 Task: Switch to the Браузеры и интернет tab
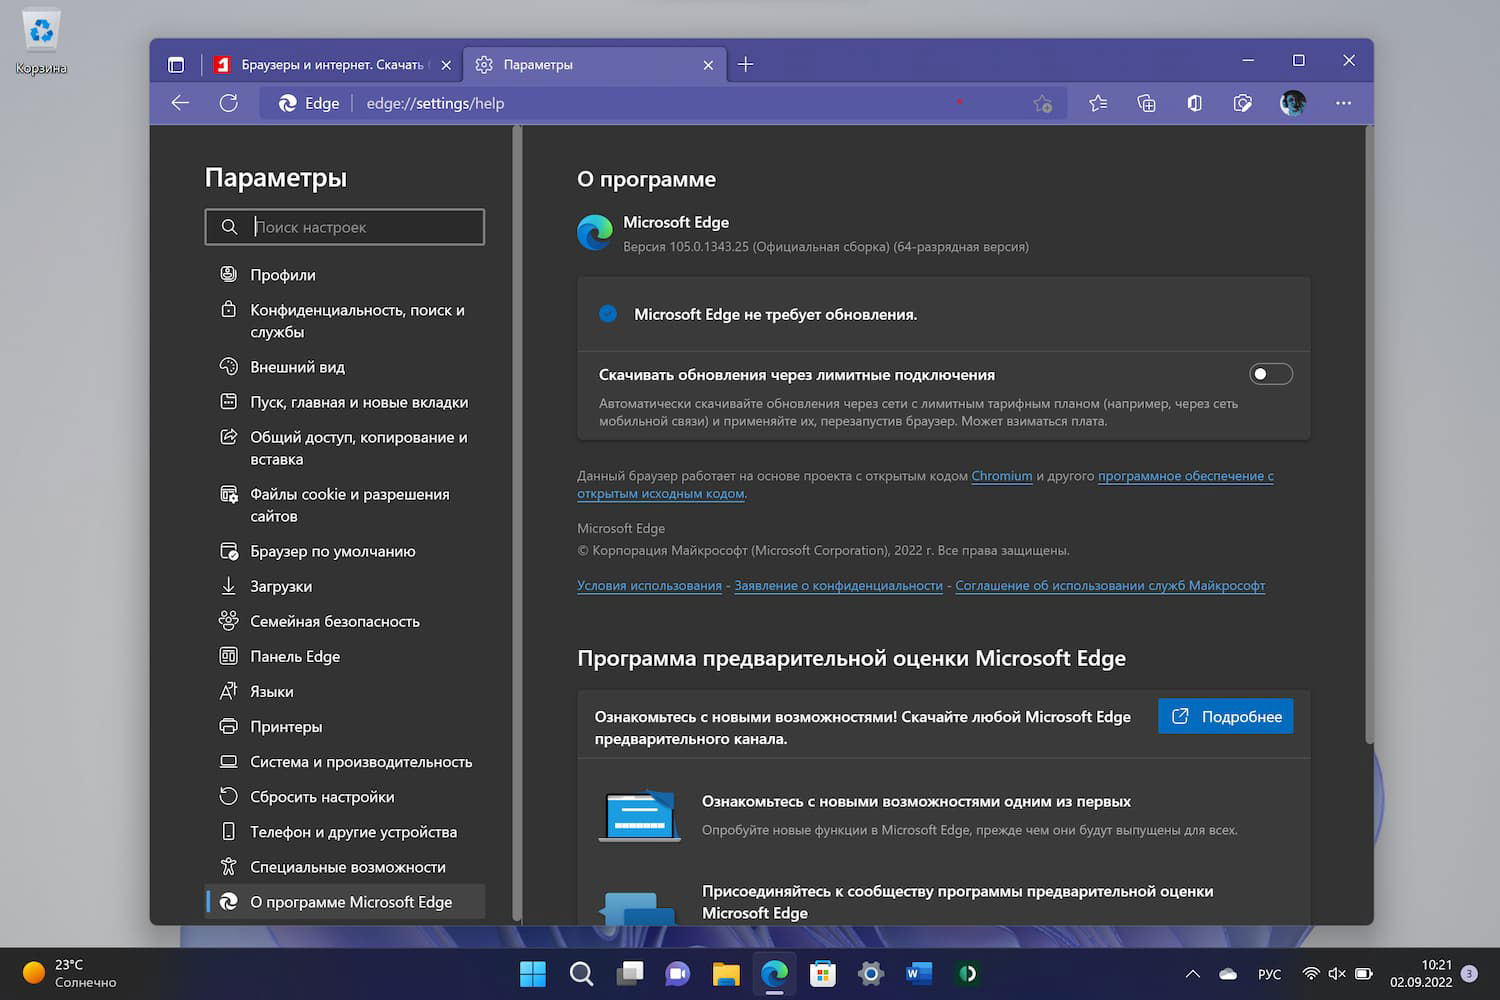pos(332,65)
